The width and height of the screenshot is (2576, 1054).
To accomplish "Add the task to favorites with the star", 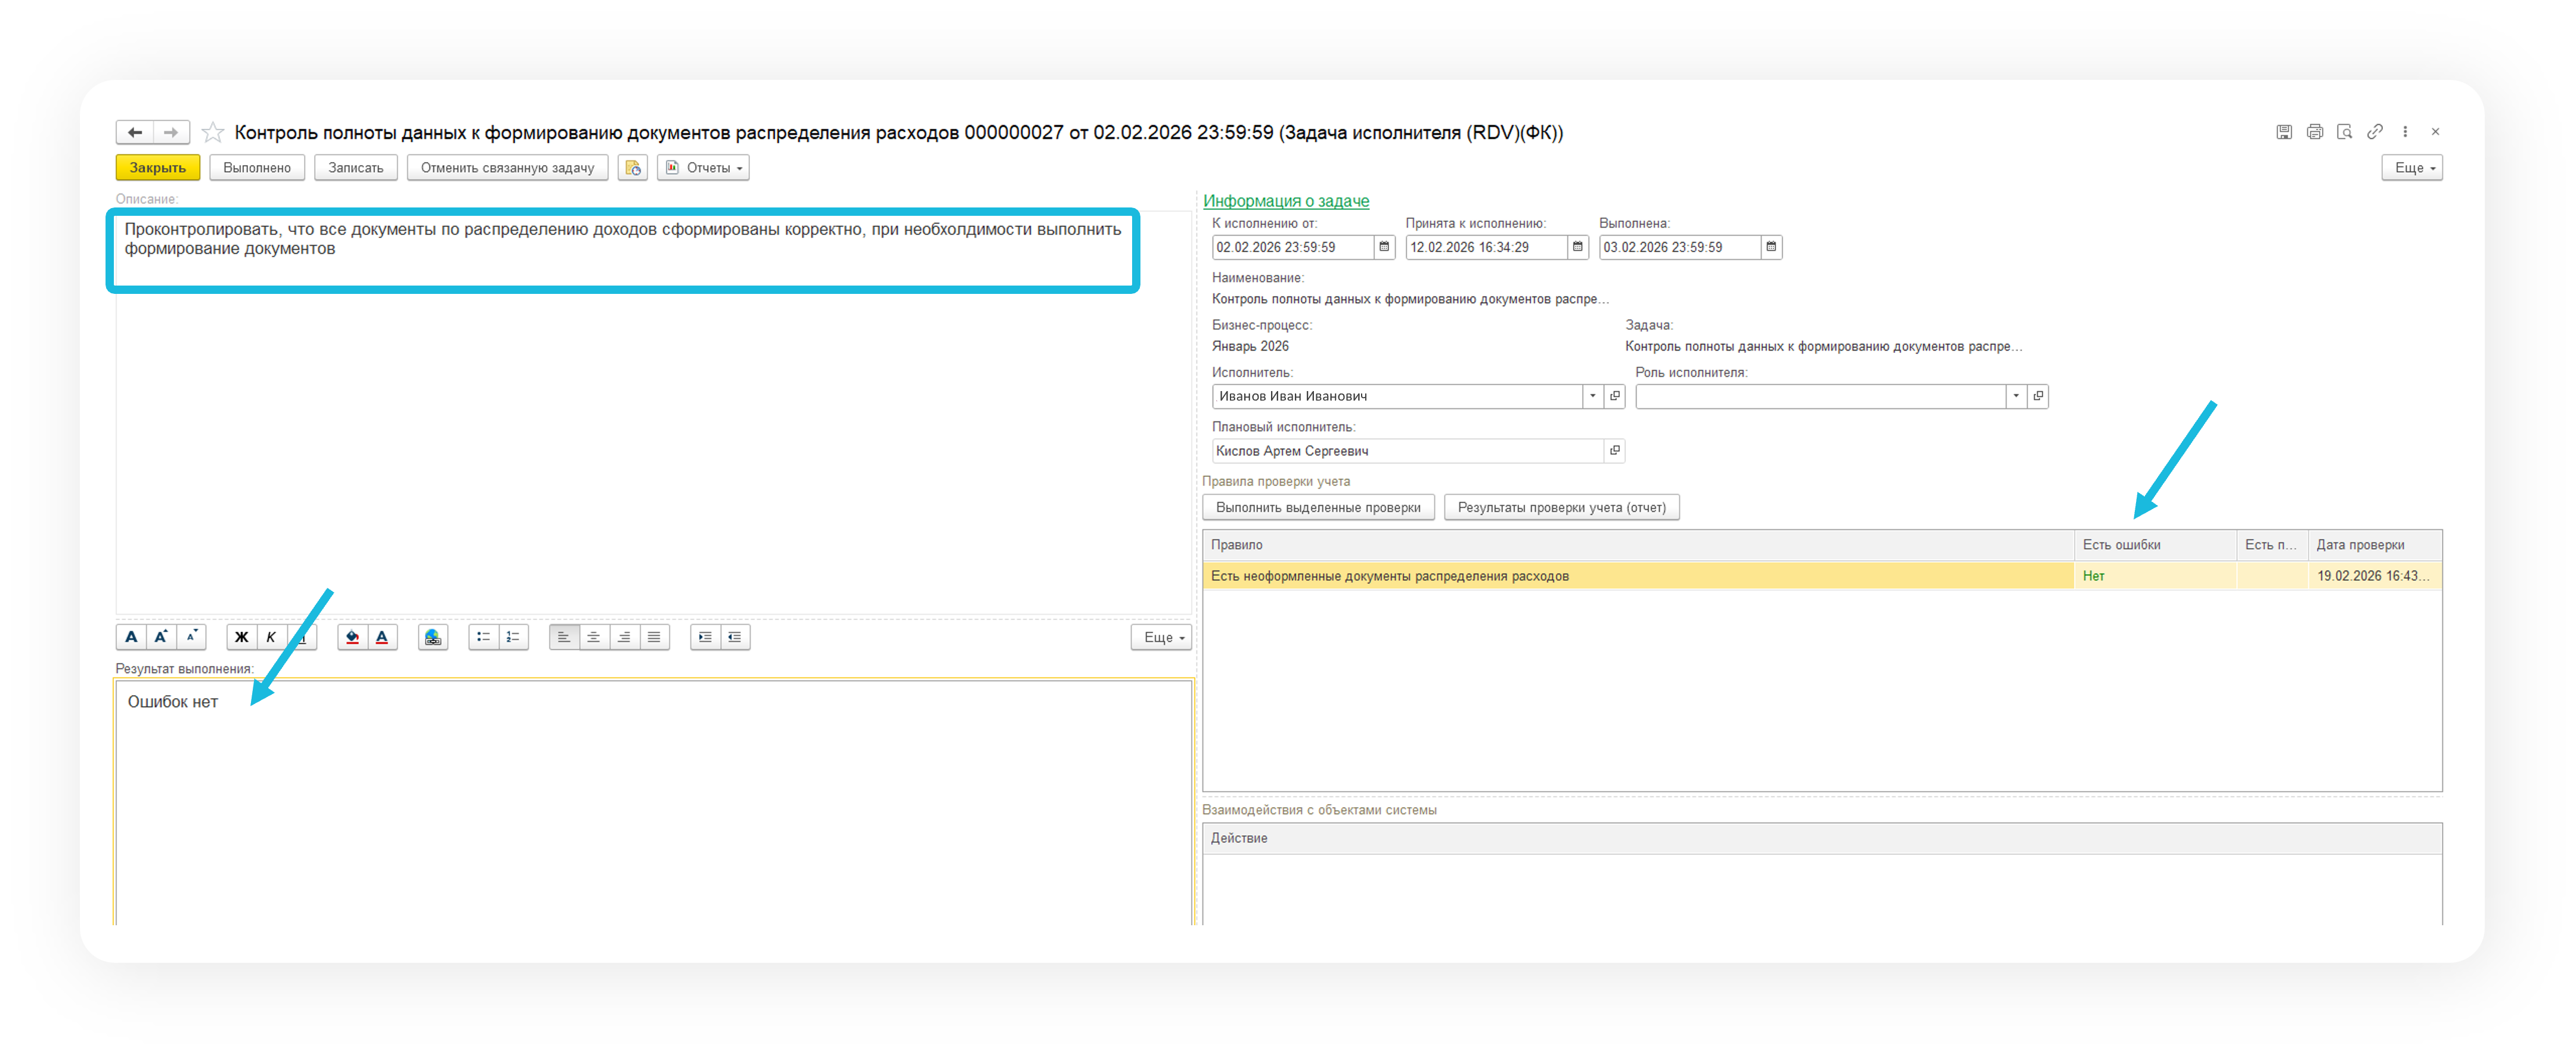I will [213, 132].
